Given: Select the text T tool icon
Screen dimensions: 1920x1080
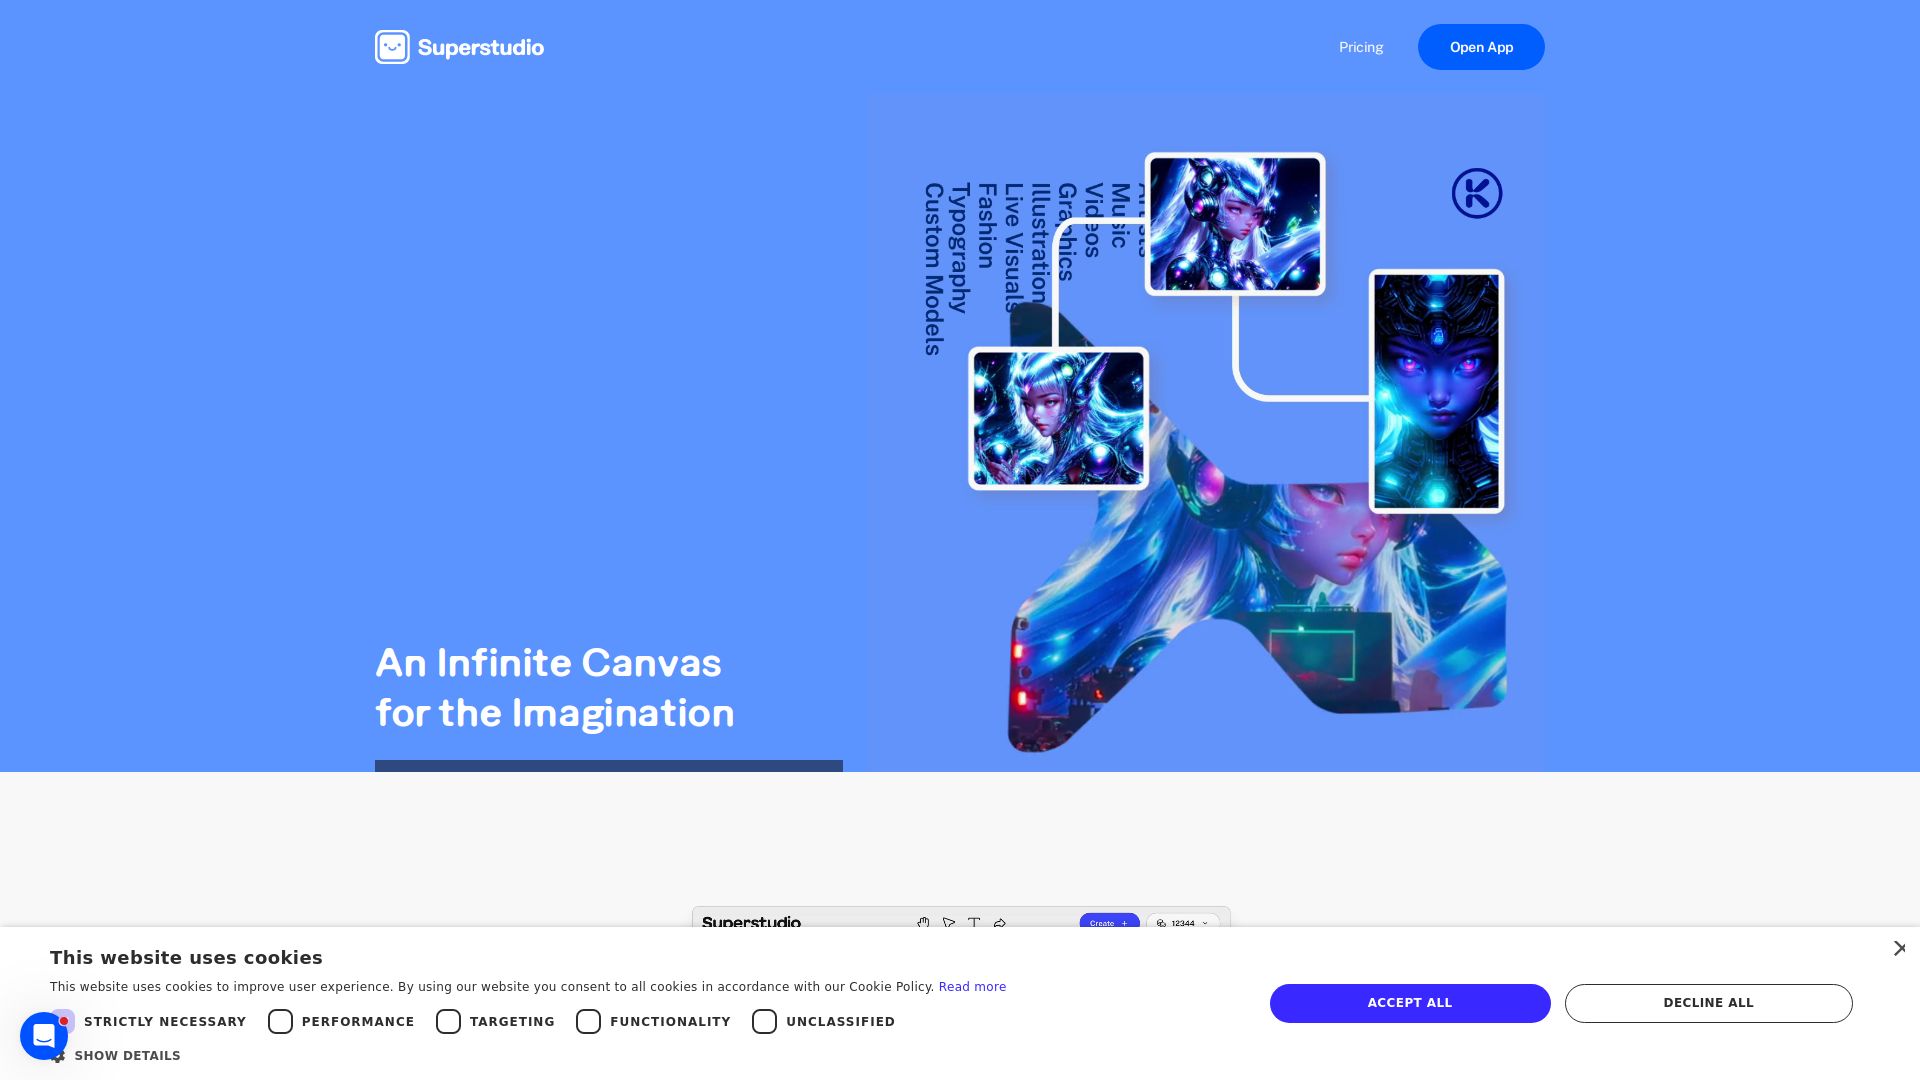Looking at the screenshot, I should coord(974,923).
